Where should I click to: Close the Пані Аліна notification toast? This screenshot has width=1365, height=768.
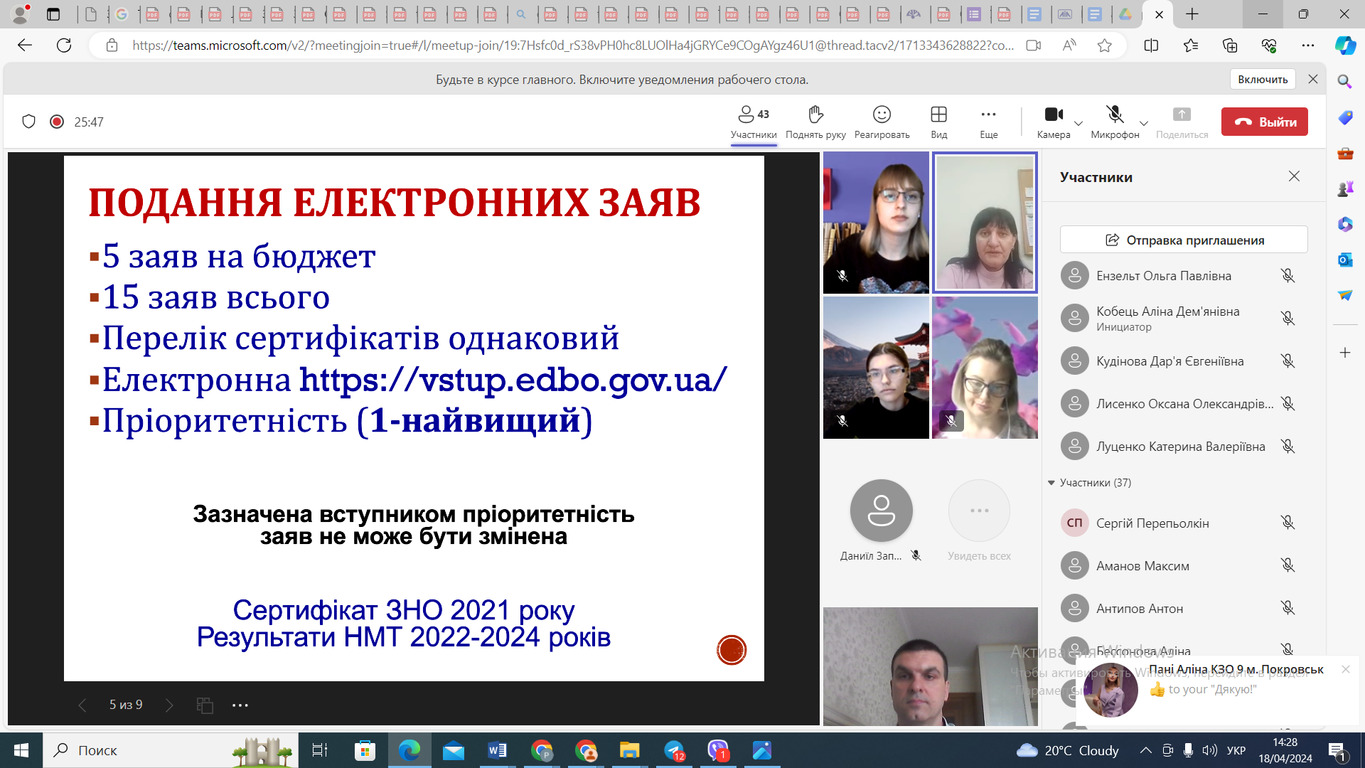click(x=1346, y=669)
